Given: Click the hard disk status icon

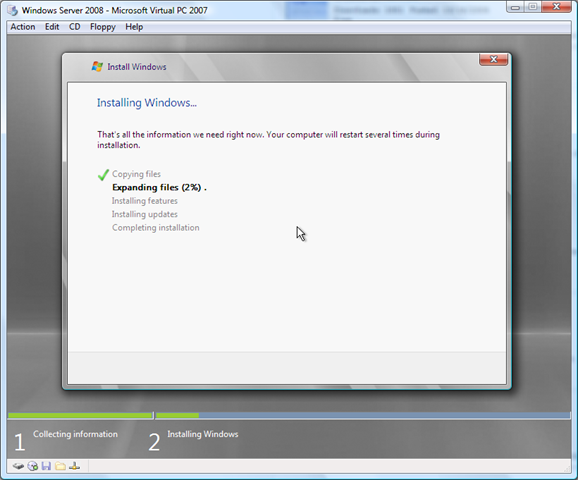Looking at the screenshot, I should [18, 466].
